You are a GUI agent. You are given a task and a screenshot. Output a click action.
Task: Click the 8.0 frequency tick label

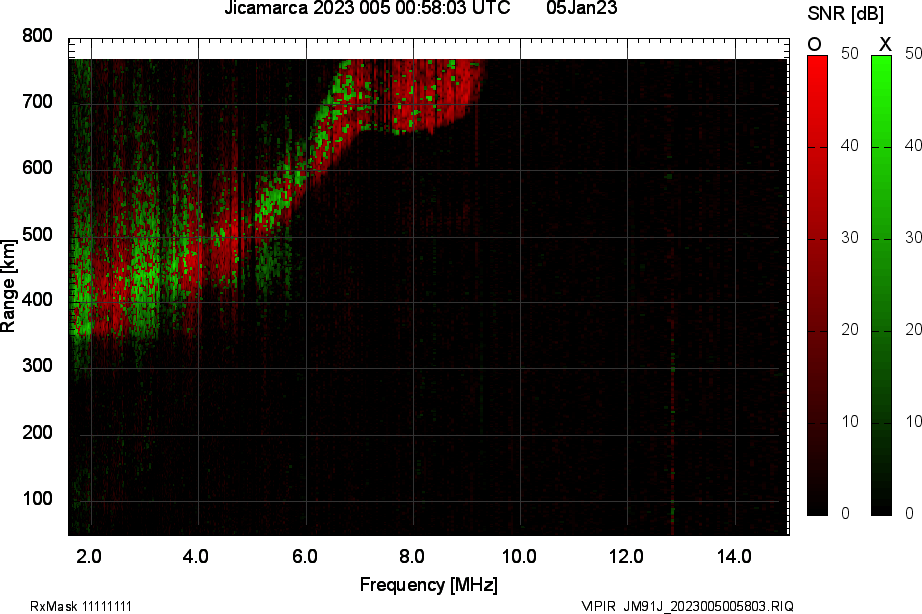pos(412,556)
